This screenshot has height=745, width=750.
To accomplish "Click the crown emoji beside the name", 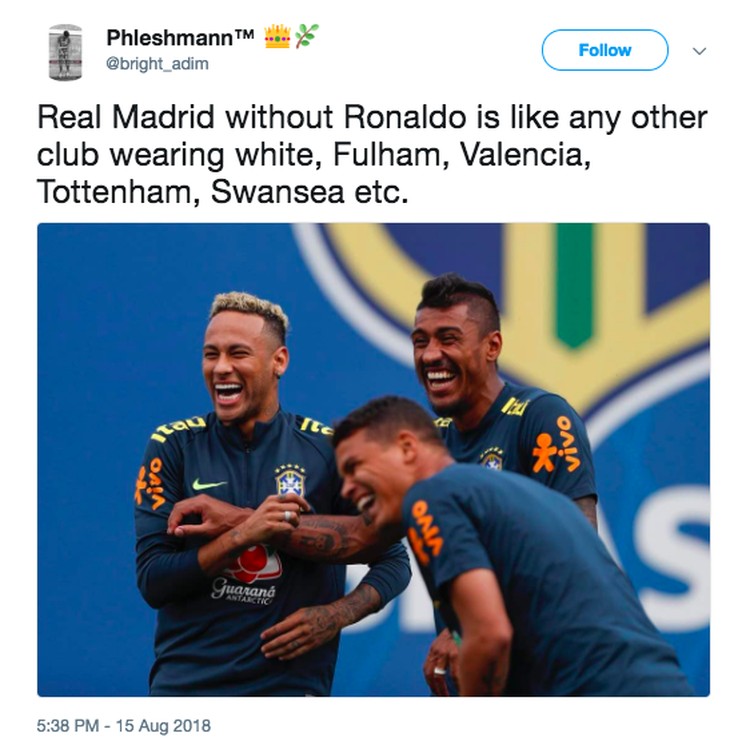I will 277,36.
